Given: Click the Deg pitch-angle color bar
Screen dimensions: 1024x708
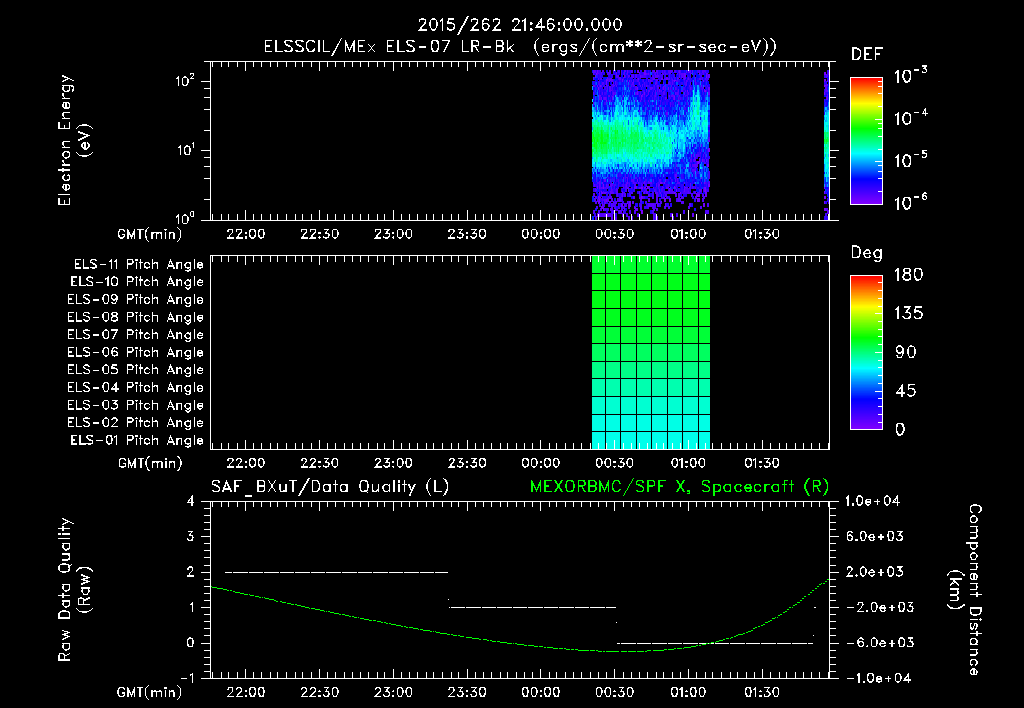Looking at the screenshot, I should [x=866, y=352].
